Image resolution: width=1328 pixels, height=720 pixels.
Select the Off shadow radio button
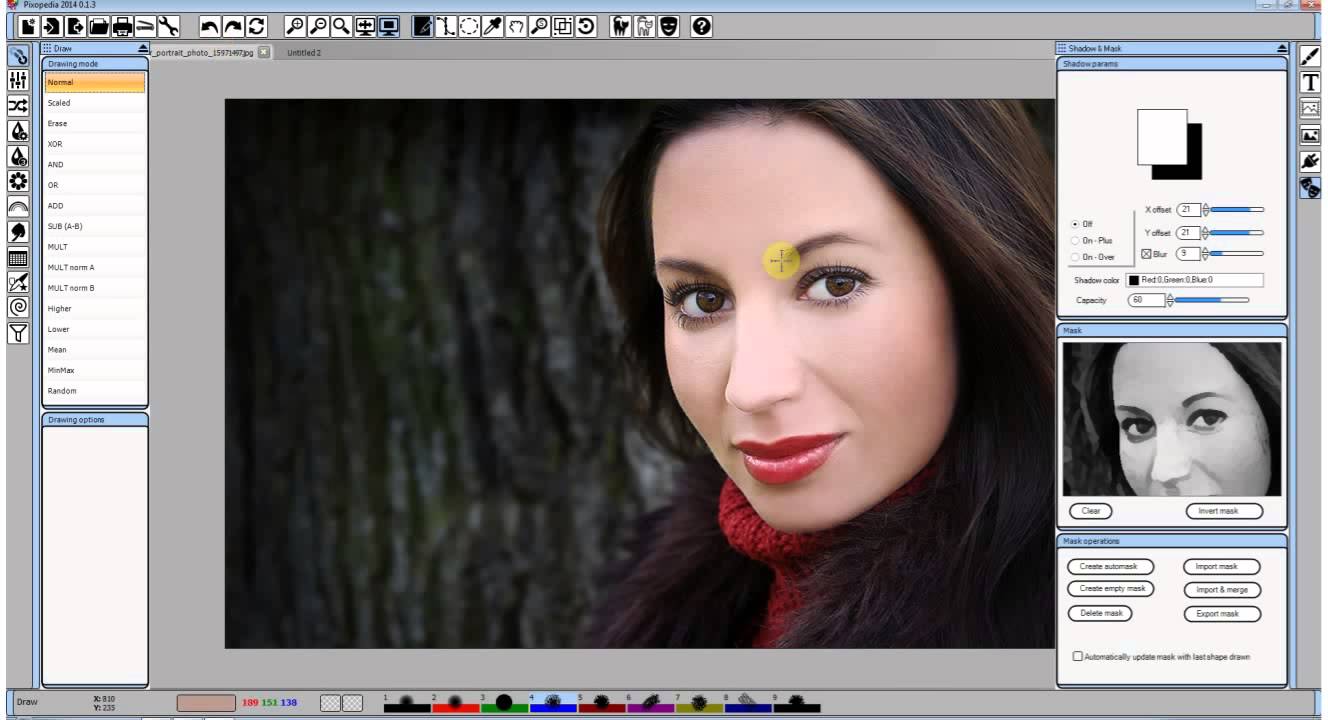coord(1075,224)
